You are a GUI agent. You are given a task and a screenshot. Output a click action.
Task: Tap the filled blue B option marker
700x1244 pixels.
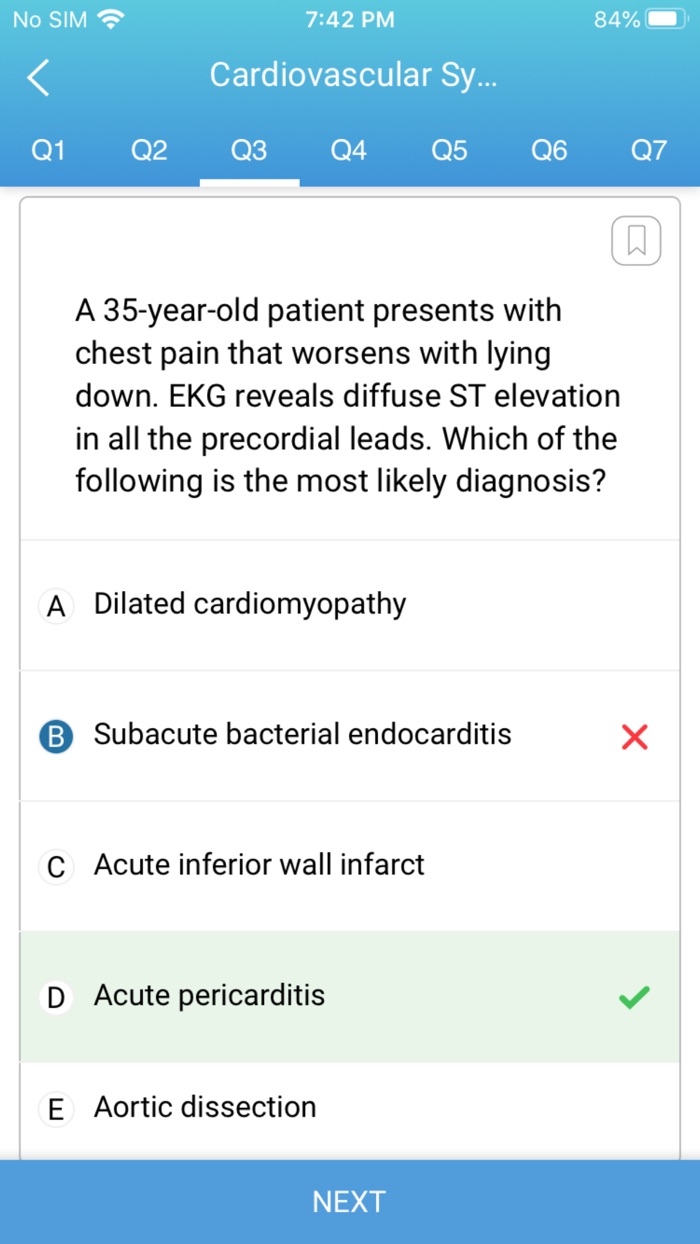pos(56,735)
